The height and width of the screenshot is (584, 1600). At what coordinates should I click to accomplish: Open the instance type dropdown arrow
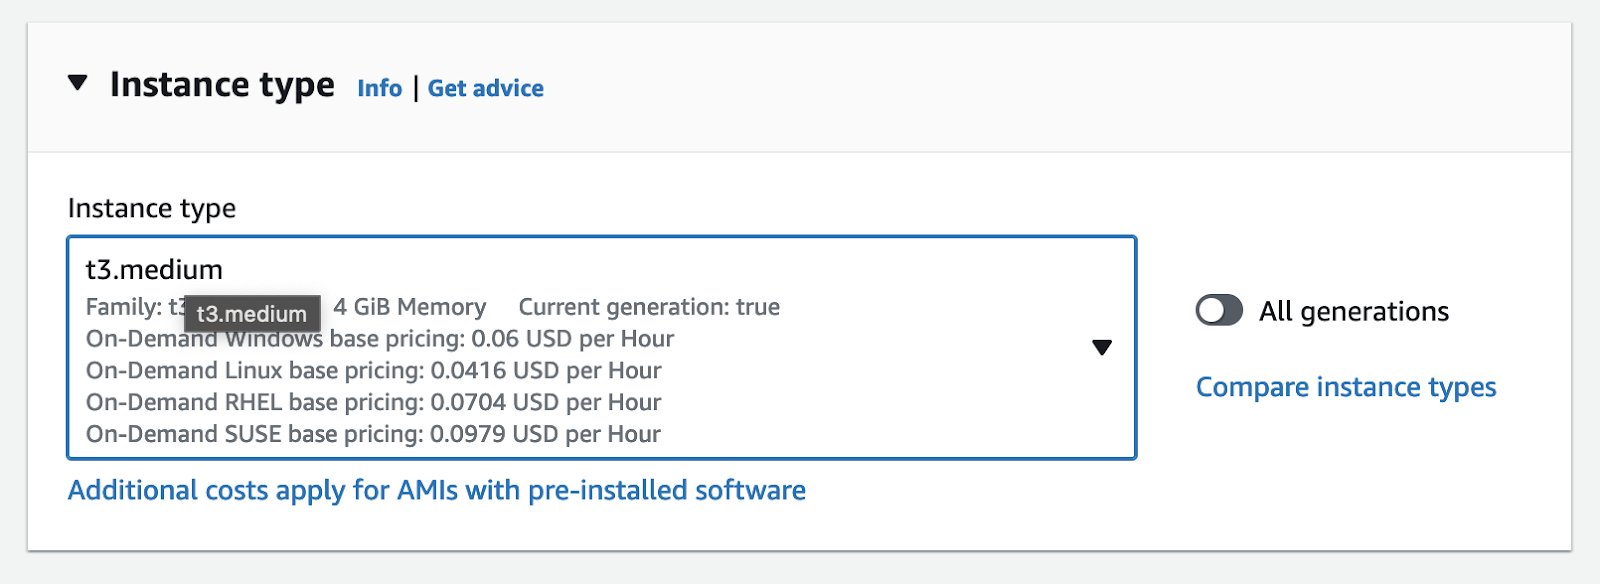pyautogui.click(x=1101, y=347)
